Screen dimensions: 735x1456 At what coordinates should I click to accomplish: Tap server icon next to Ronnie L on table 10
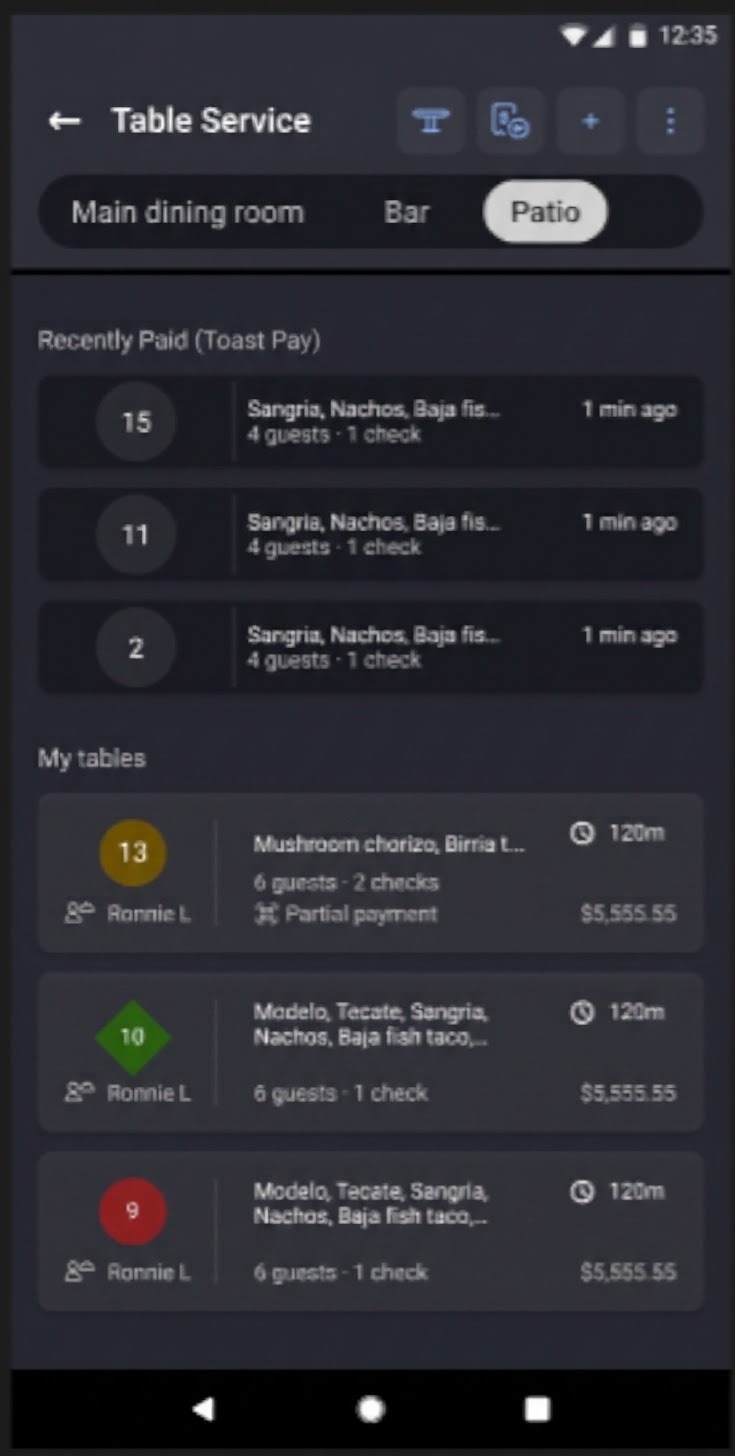pyautogui.click(x=79, y=1093)
